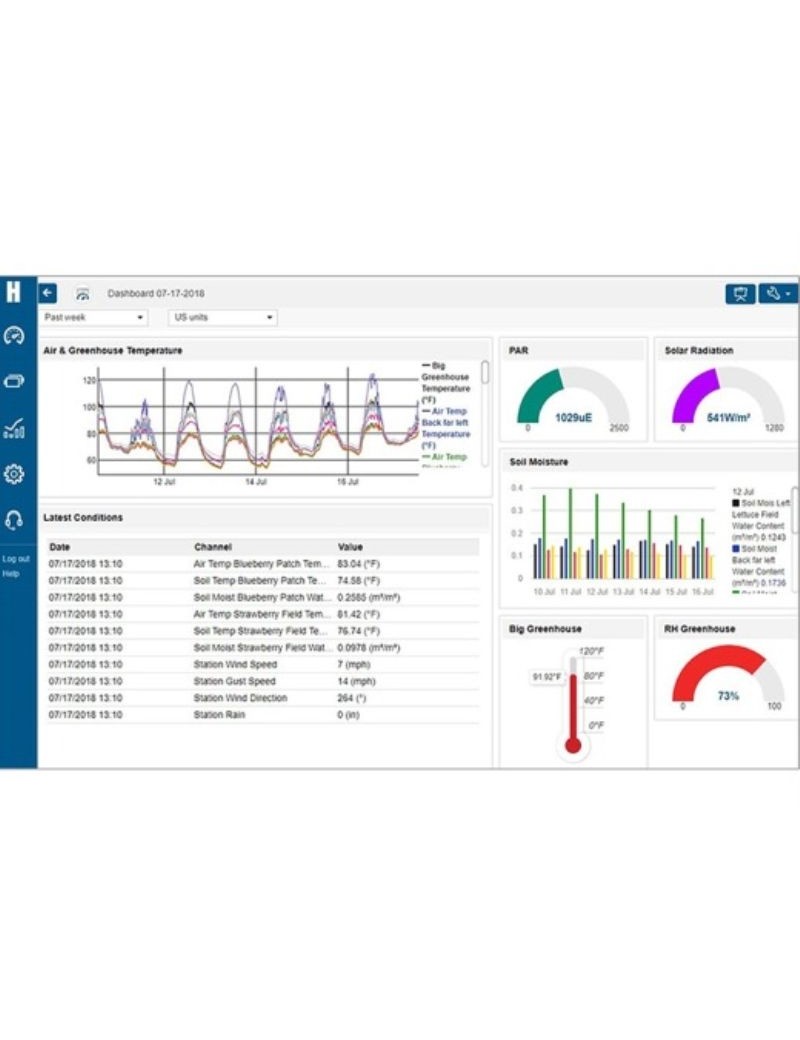Open the devices icon in sidebar

point(14,381)
